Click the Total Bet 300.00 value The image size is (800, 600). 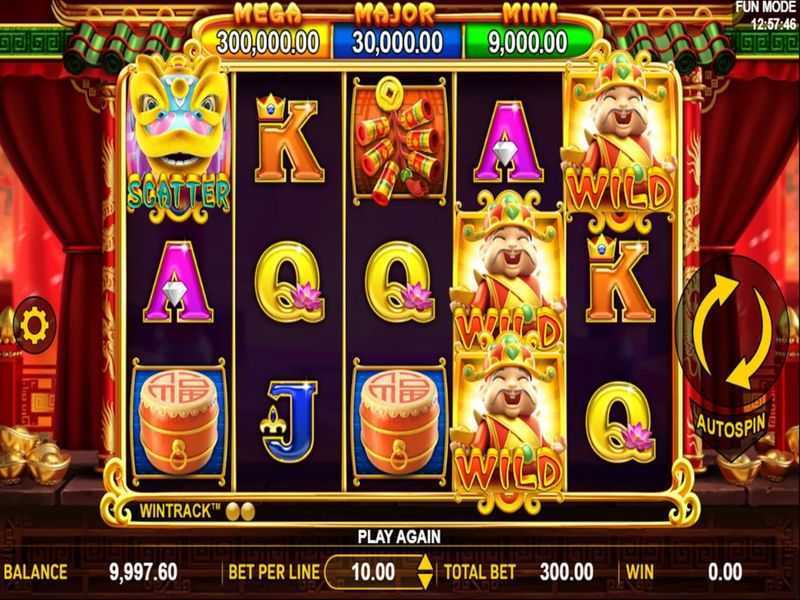pyautogui.click(x=566, y=572)
